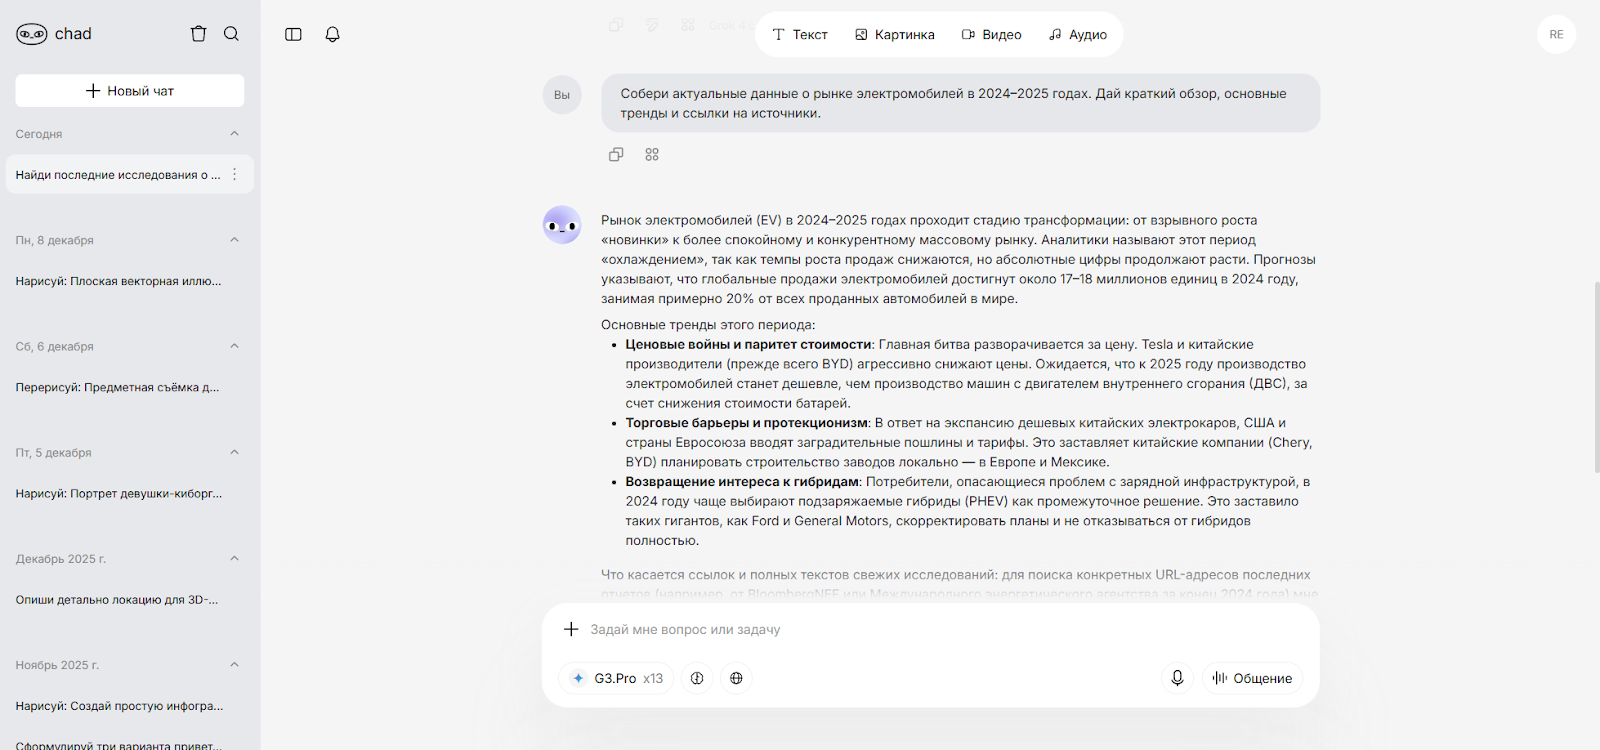Toggle the circular mode button beside G3.Pro
Screen dimensions: 1600x750
[x=697, y=678]
